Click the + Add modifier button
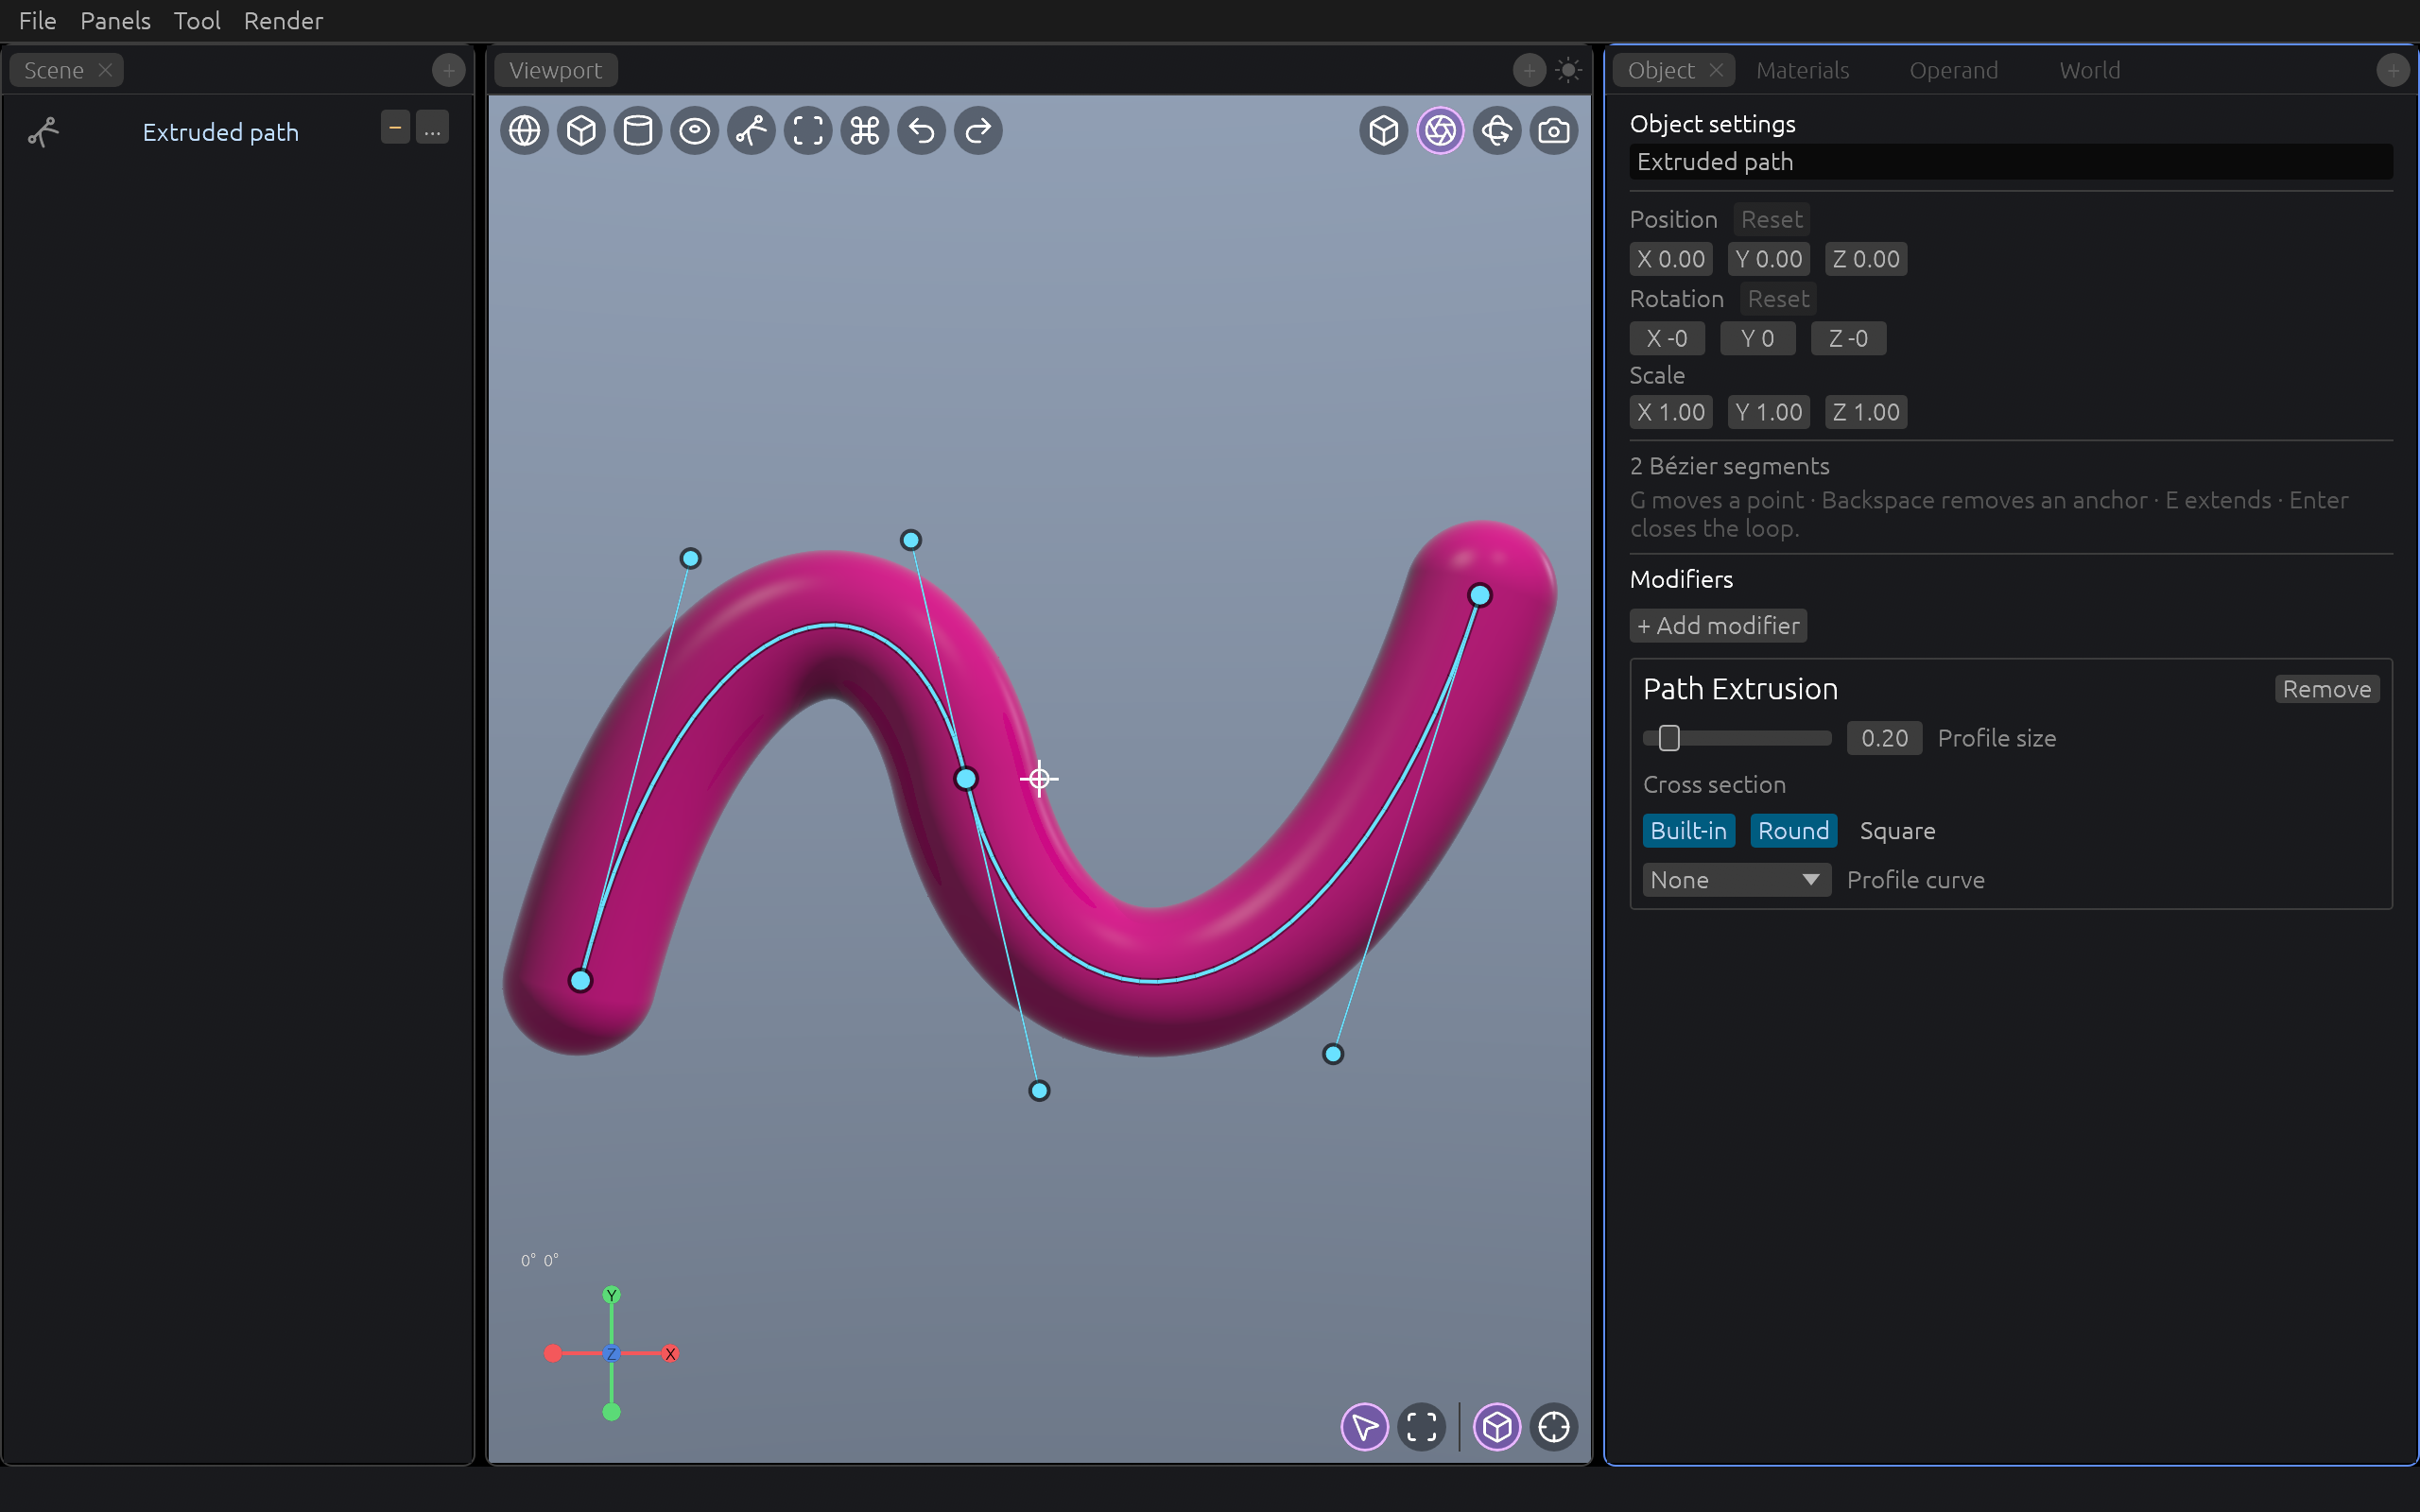2420x1512 pixels. 1718,626
